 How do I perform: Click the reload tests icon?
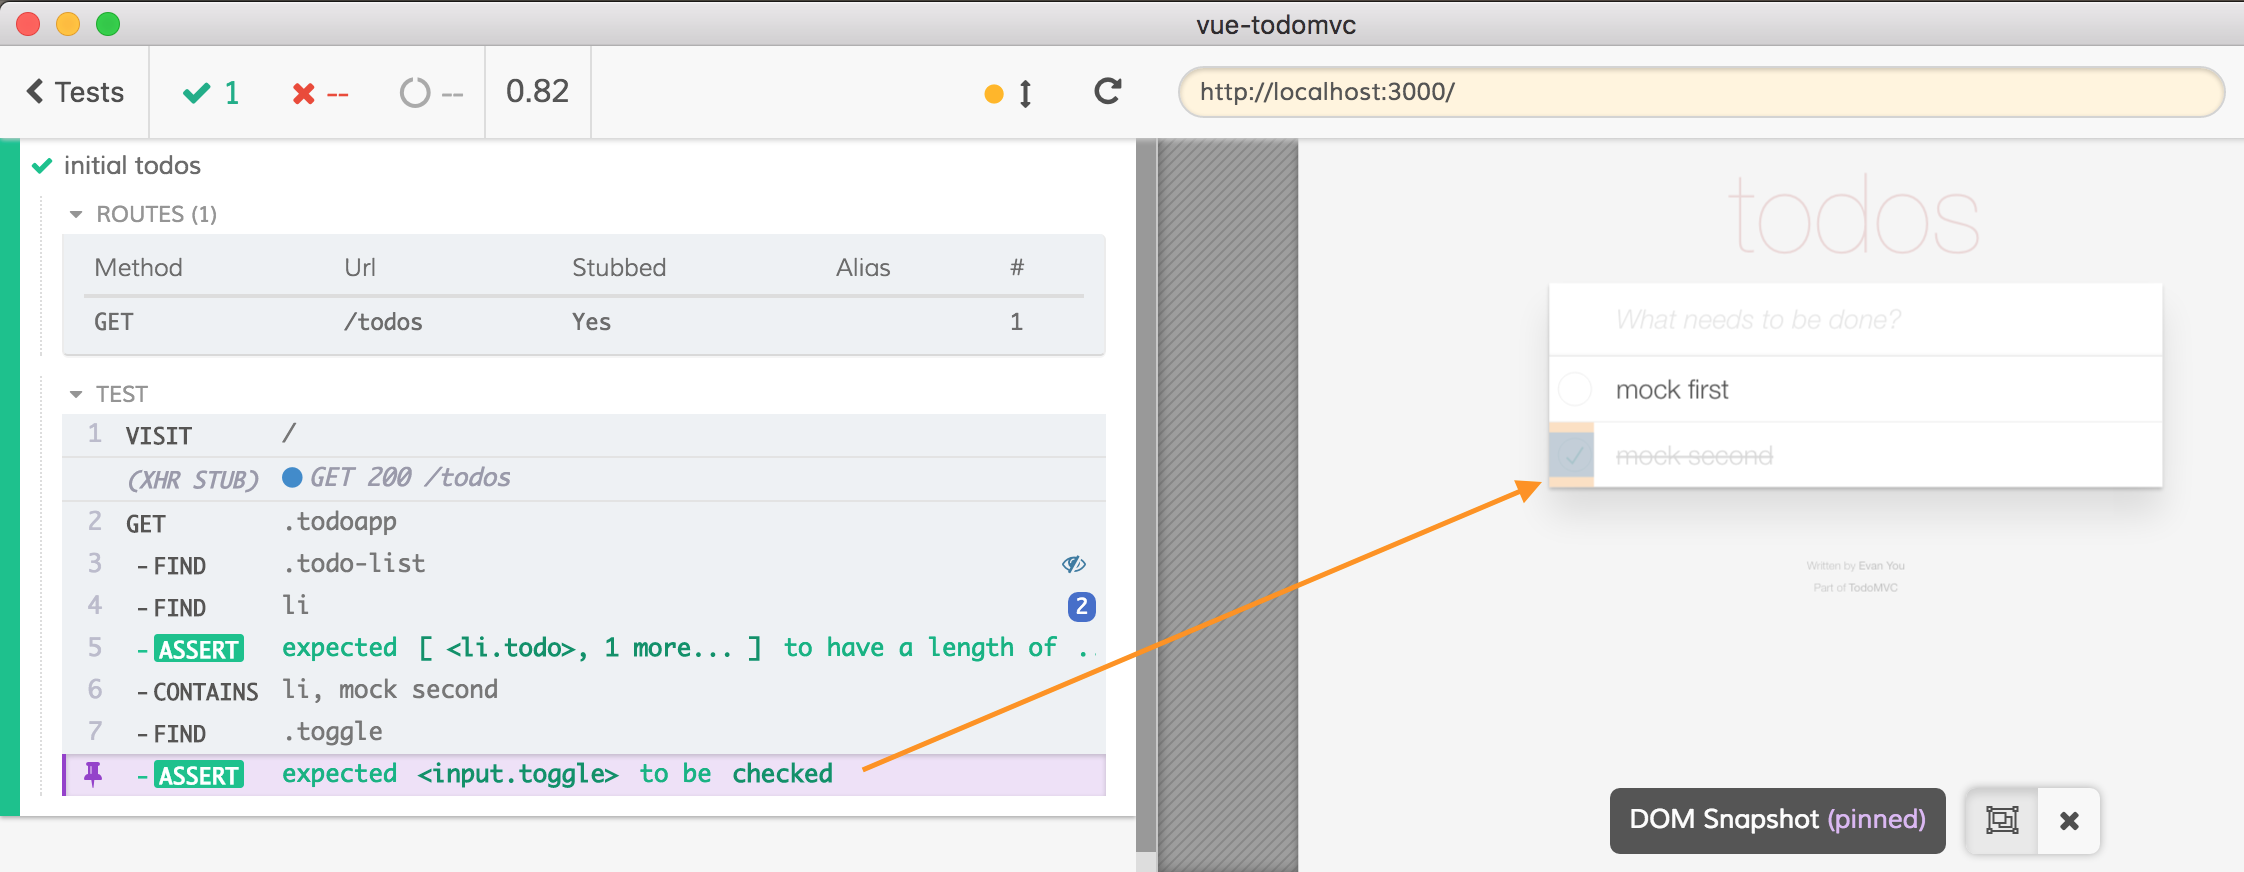coord(1107,92)
